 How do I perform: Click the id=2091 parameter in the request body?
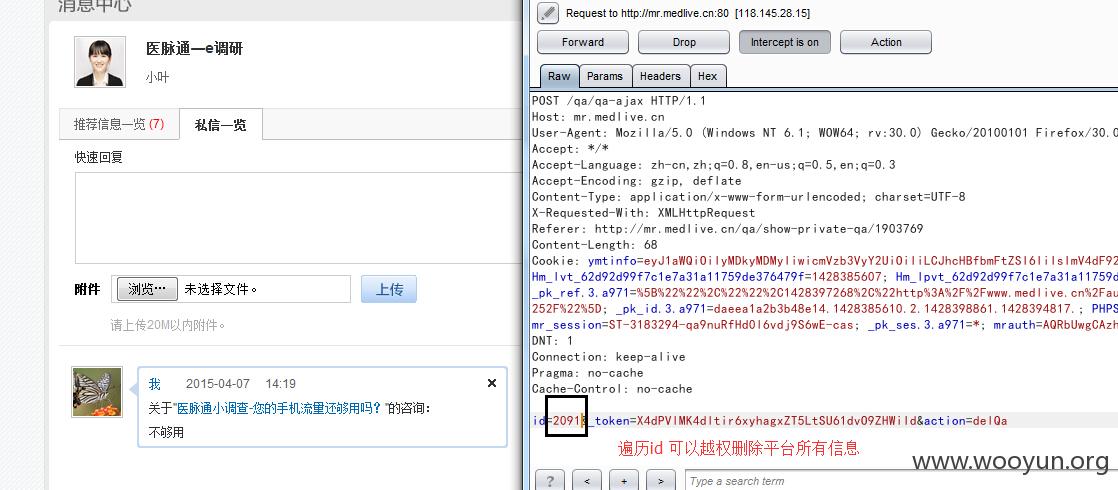click(x=558, y=421)
